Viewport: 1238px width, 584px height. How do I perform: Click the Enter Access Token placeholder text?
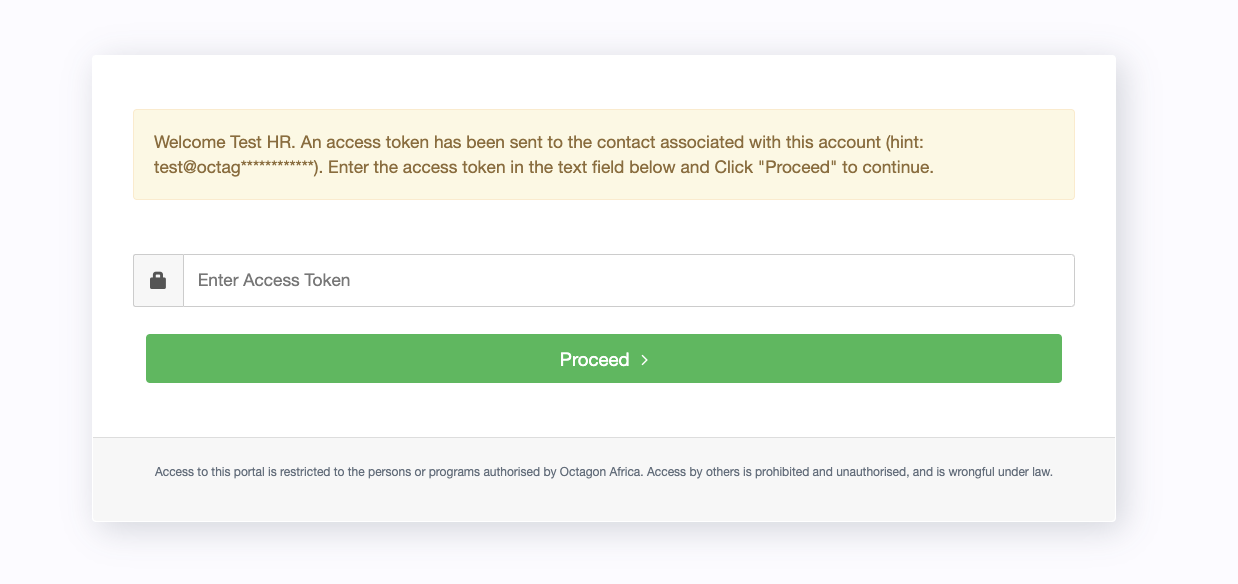coord(274,280)
